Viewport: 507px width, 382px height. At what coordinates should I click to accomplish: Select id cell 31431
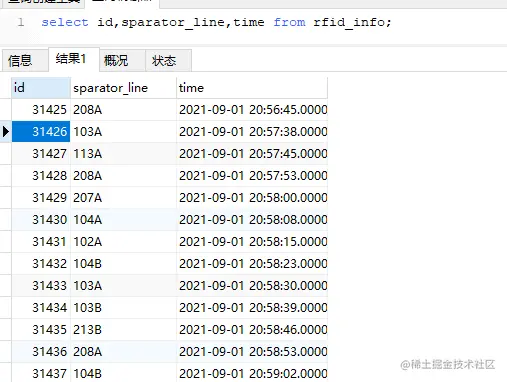coord(41,242)
